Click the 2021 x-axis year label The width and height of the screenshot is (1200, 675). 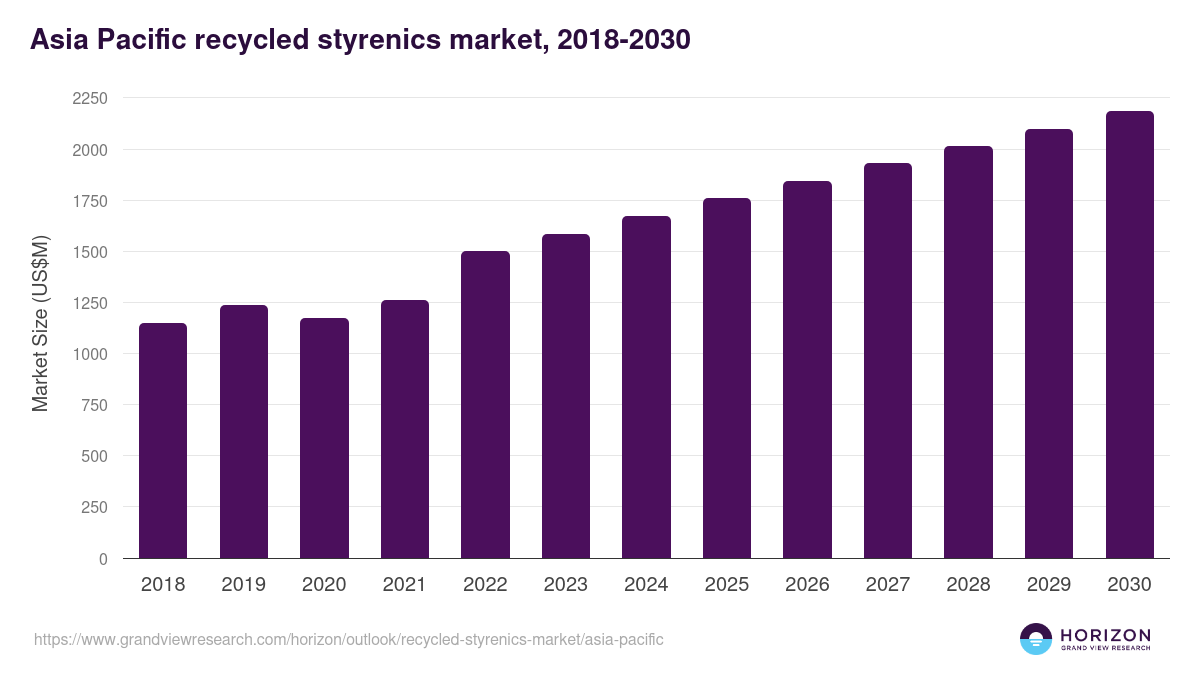(405, 585)
